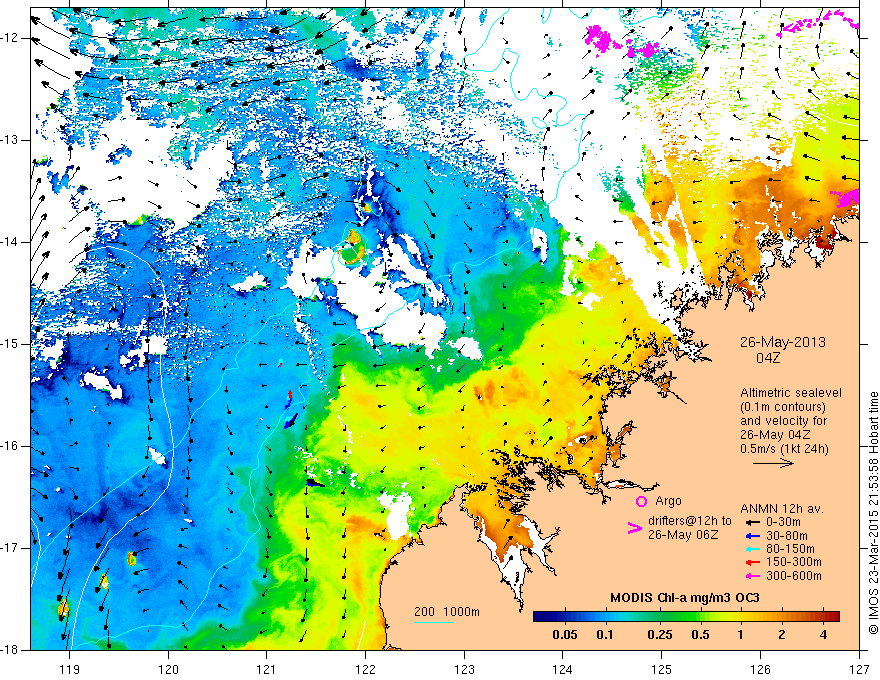Click the -18 latitude axis label
The height and width of the screenshot is (680, 880).
pos(10,649)
